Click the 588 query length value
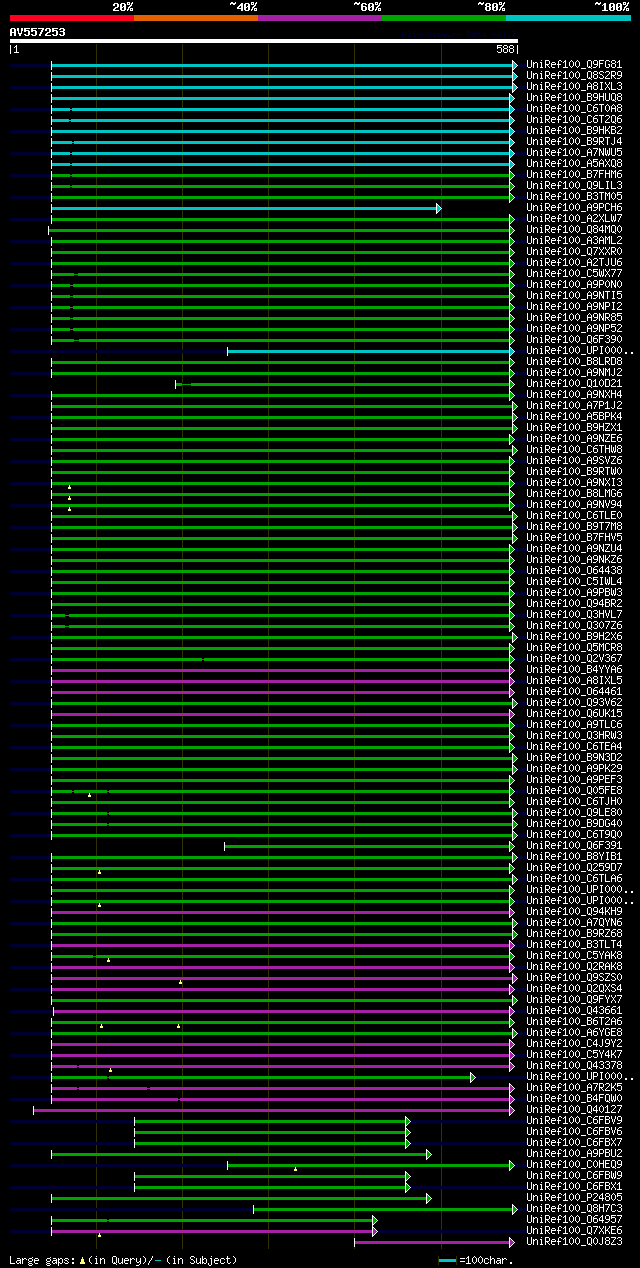This screenshot has width=640, height=1268. [505, 49]
